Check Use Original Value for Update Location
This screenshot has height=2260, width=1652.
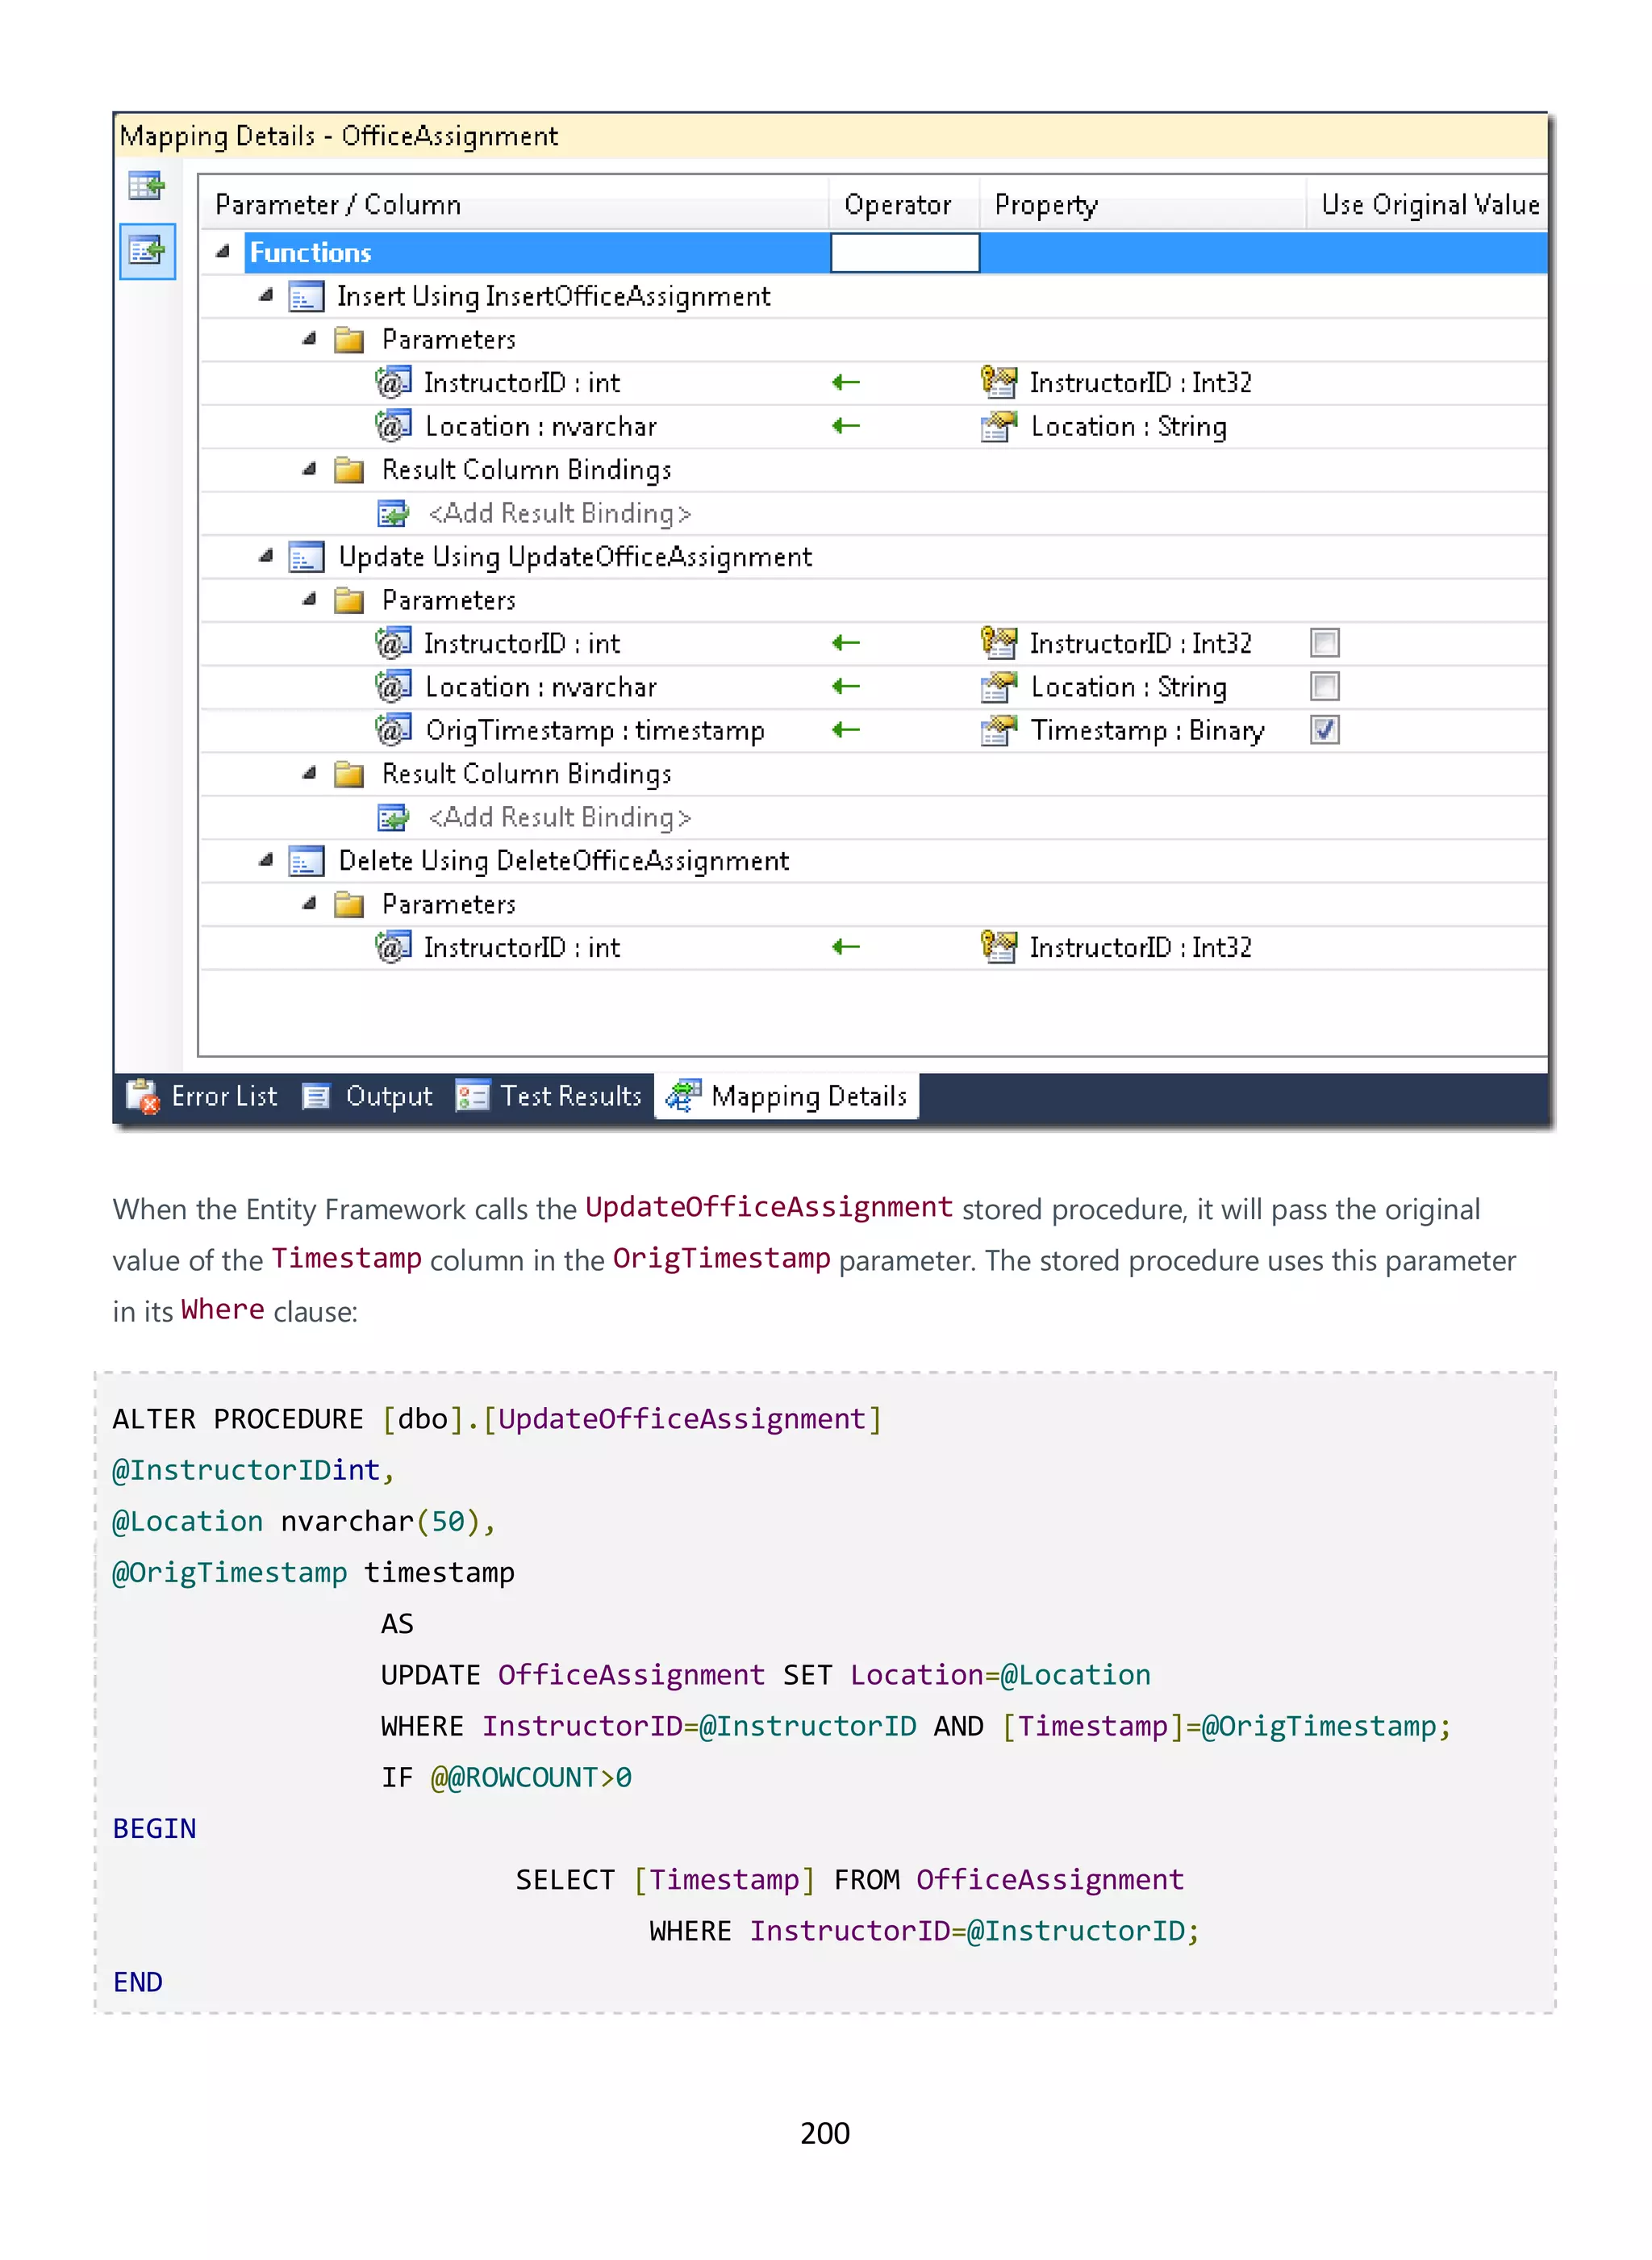[x=1325, y=687]
